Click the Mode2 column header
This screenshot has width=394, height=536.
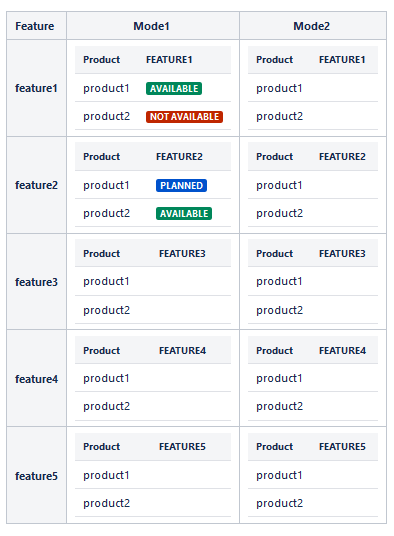[x=312, y=26]
